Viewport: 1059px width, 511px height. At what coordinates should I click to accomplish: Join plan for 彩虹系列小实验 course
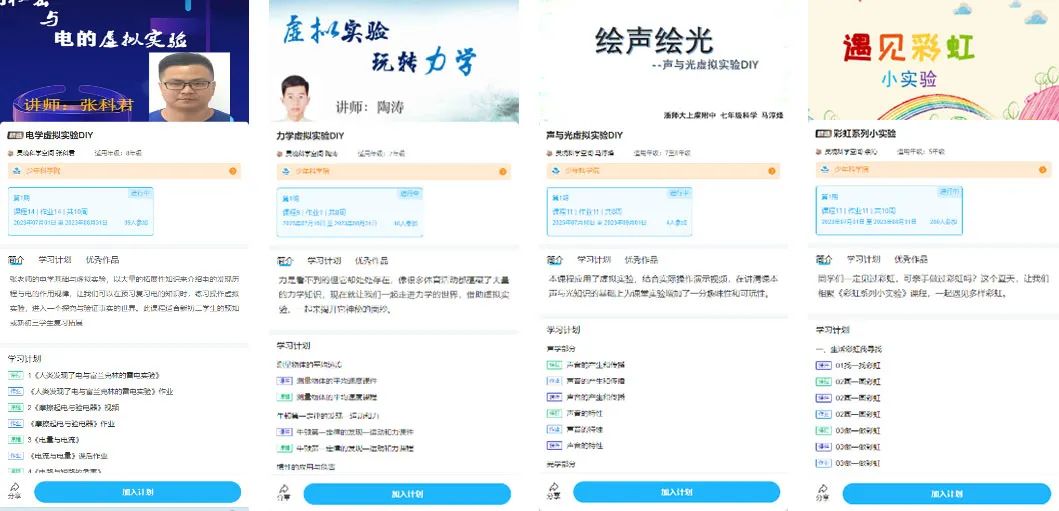pyautogui.click(x=946, y=493)
